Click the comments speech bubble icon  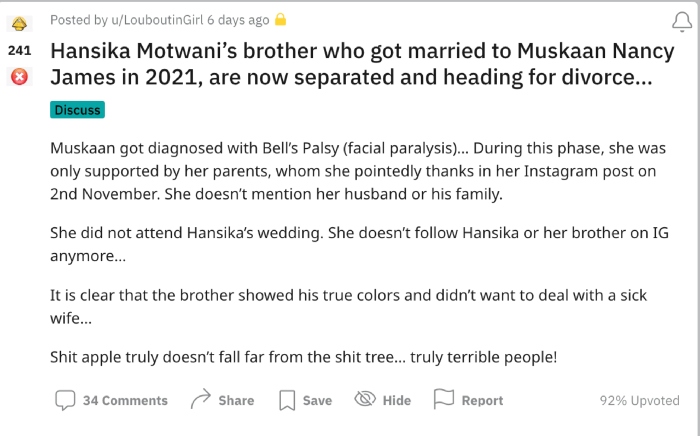(65, 400)
